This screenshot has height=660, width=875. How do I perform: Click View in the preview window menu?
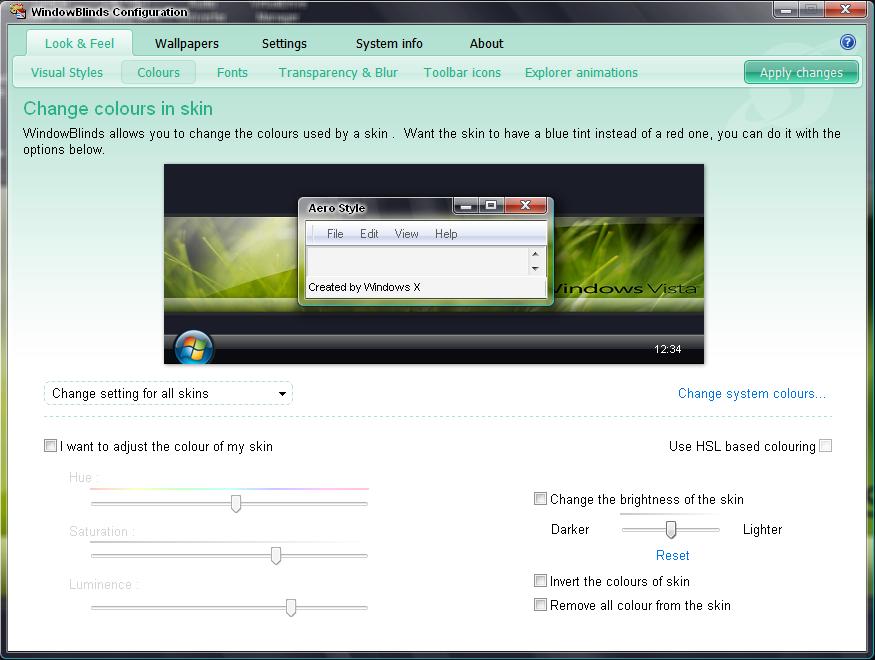point(406,234)
